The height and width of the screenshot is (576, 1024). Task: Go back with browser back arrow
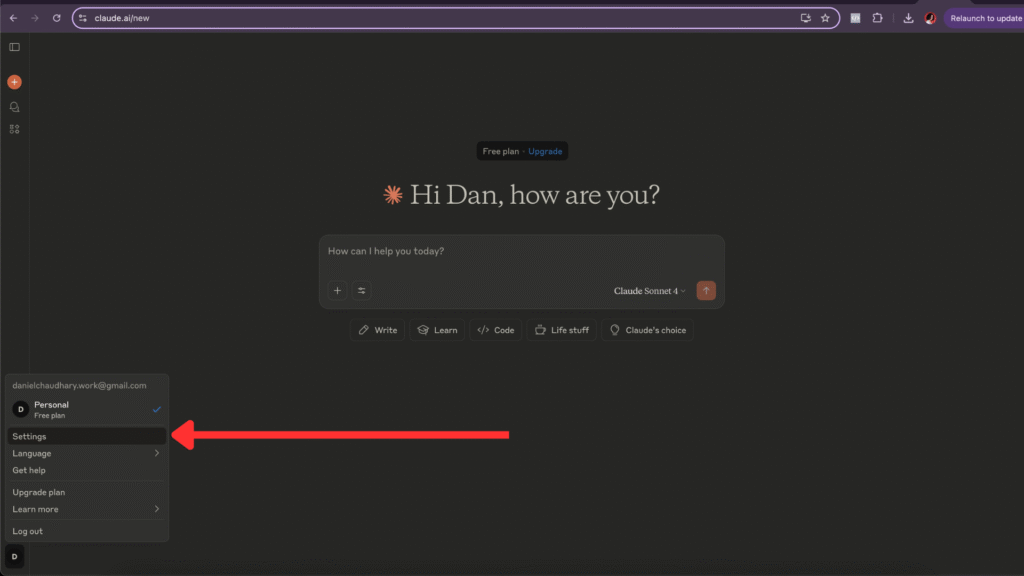pyautogui.click(x=13, y=18)
